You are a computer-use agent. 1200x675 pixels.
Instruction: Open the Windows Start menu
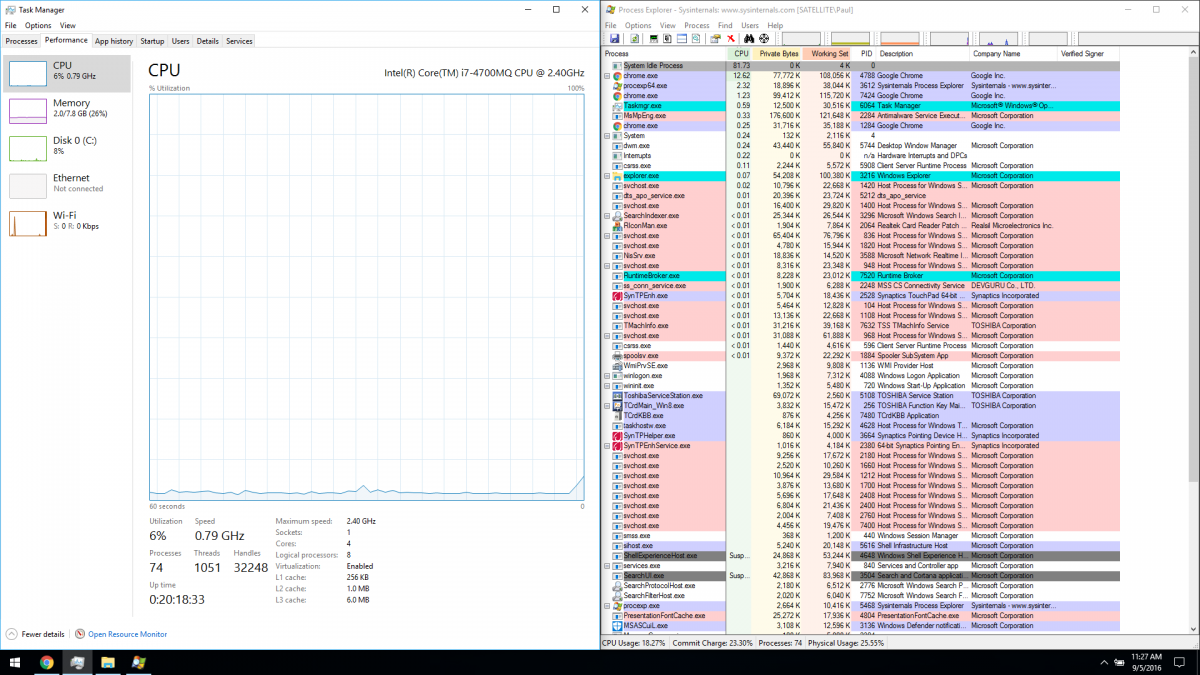click(15, 662)
